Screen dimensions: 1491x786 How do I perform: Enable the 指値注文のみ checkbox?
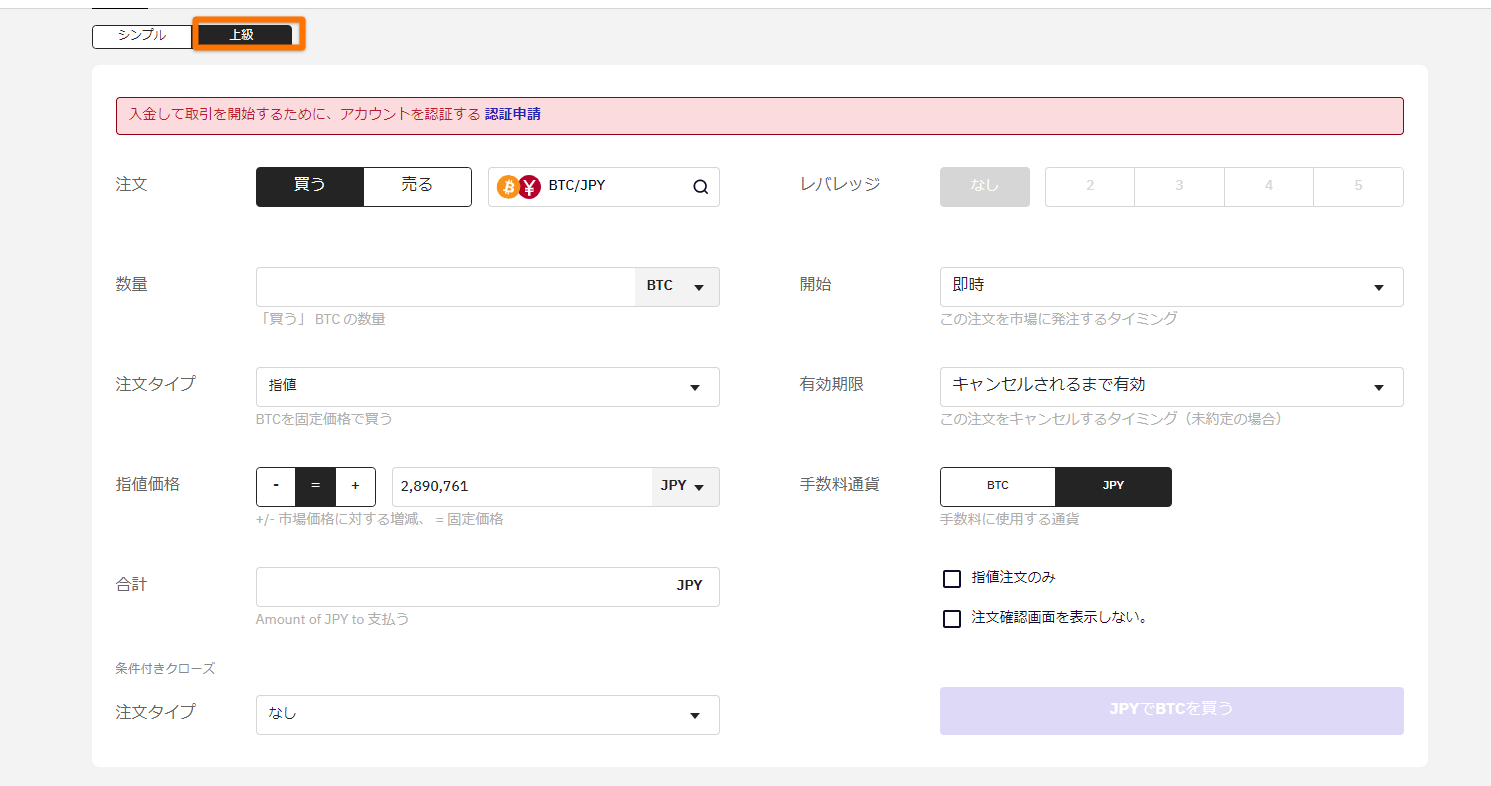952,579
